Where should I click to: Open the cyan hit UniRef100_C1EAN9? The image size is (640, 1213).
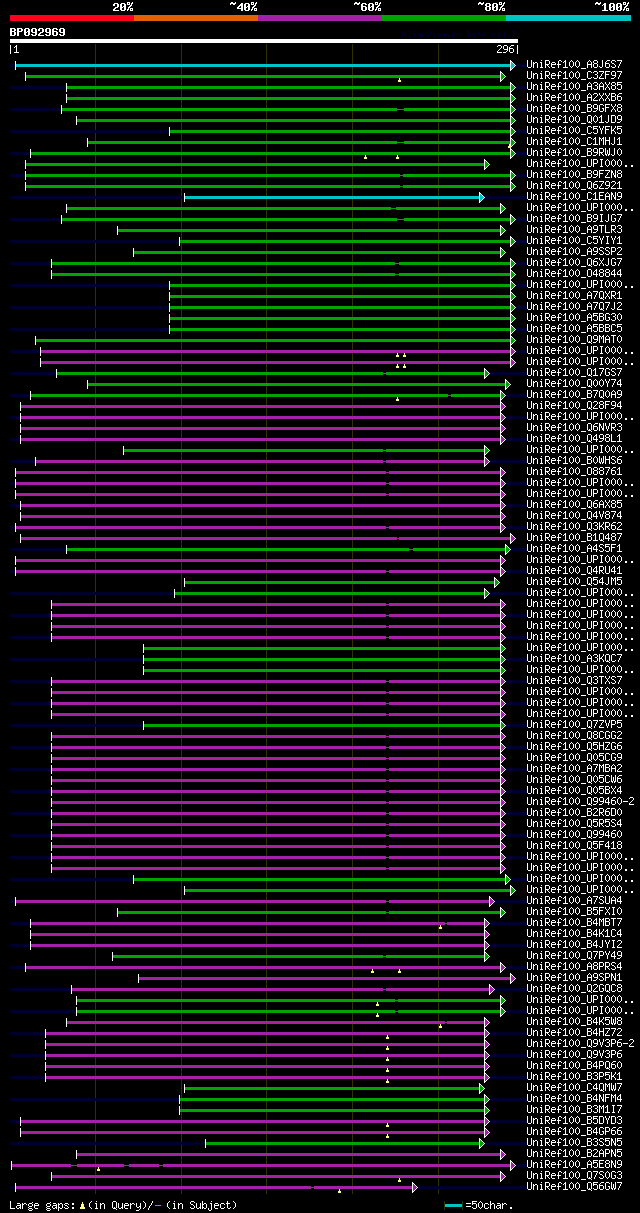pyautogui.click(x=574, y=196)
